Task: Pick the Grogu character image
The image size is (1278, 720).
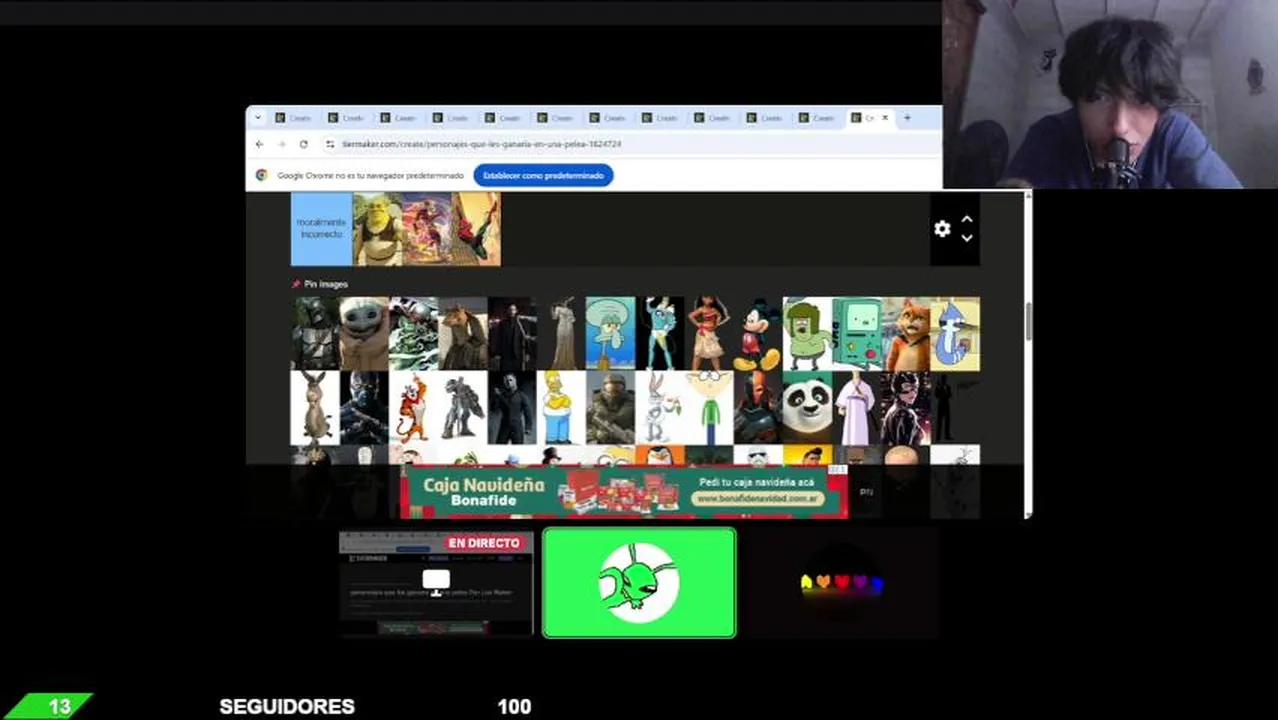Action: (x=364, y=334)
